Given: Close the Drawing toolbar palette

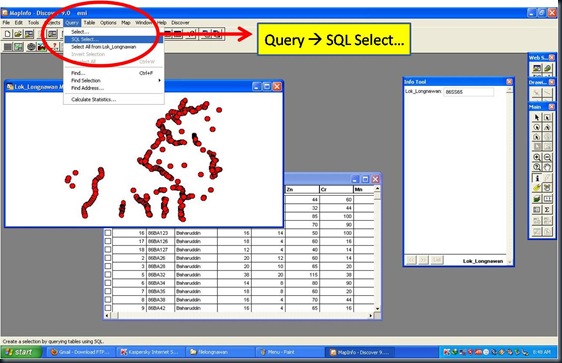Looking at the screenshot, I should pyautogui.click(x=552, y=82).
